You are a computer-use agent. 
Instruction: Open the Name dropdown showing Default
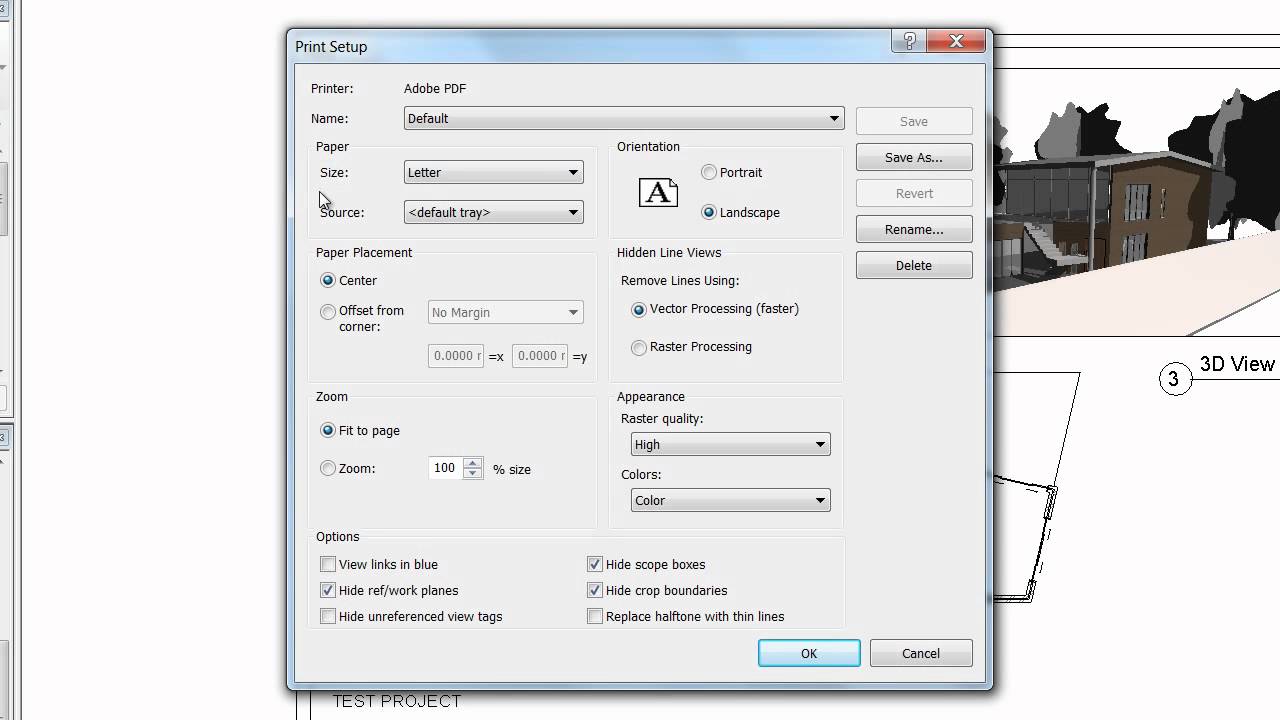pyautogui.click(x=624, y=118)
